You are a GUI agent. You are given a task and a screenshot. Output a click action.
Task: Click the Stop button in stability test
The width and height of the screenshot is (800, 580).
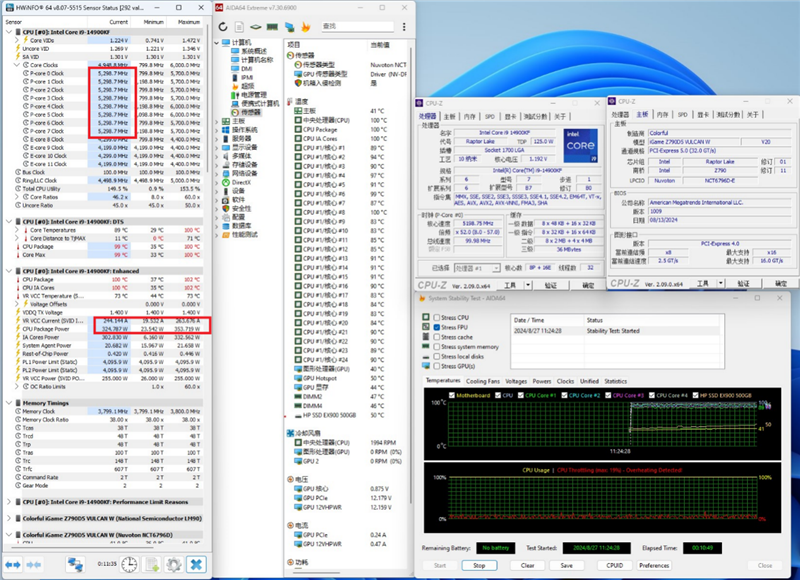tap(479, 565)
